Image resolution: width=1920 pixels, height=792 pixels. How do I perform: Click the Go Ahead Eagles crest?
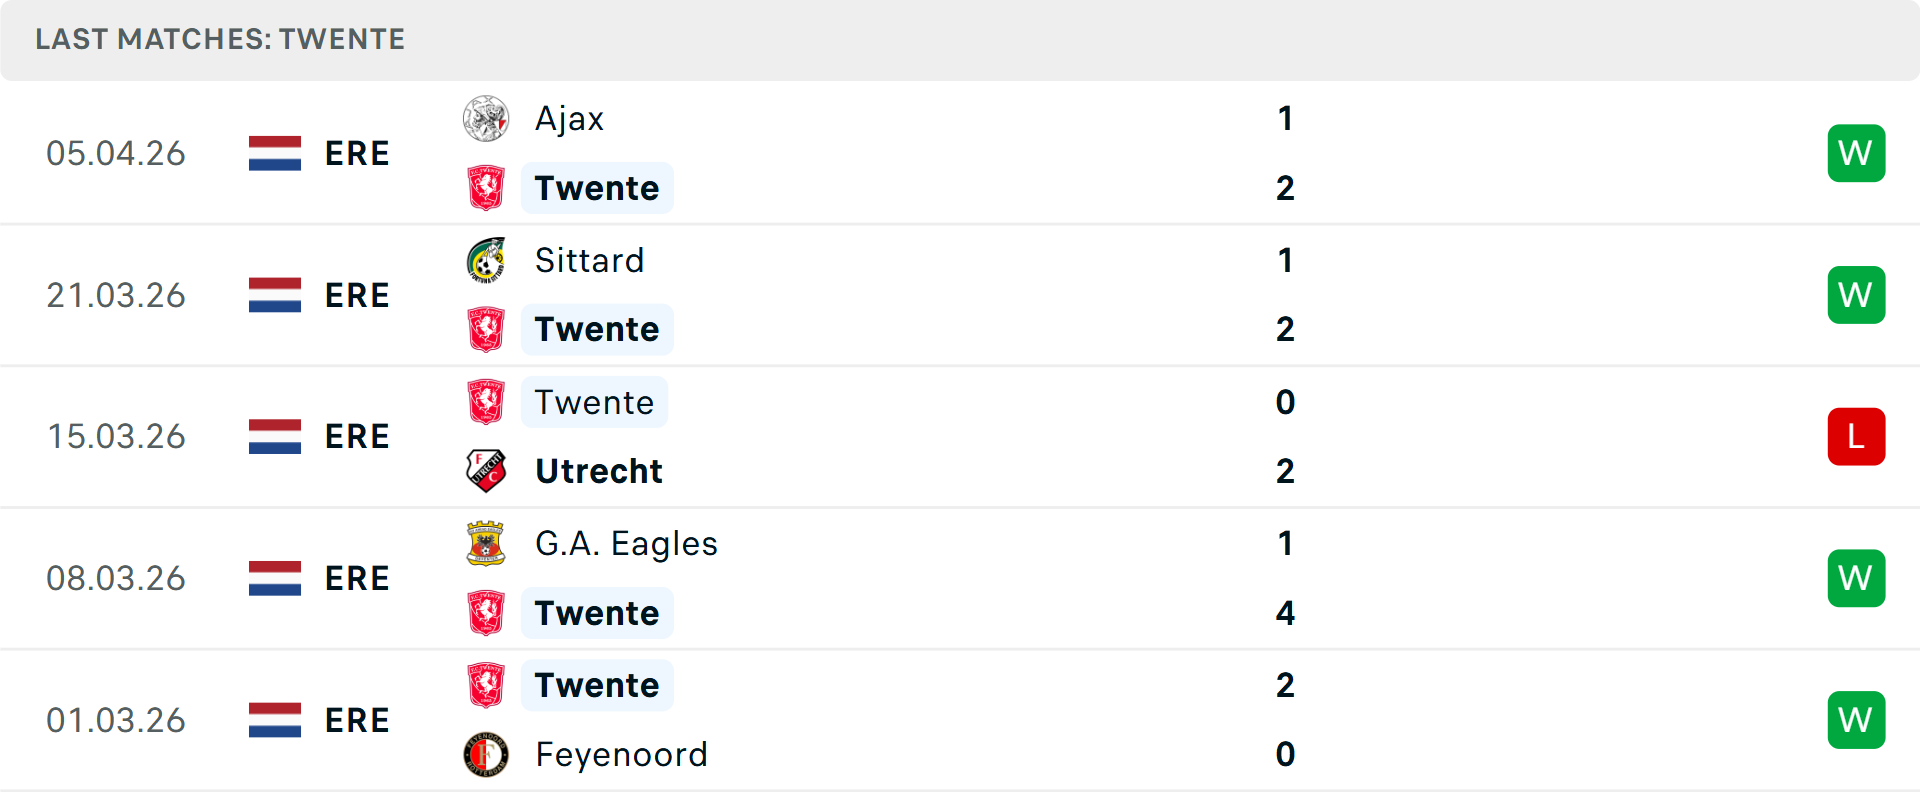click(486, 544)
